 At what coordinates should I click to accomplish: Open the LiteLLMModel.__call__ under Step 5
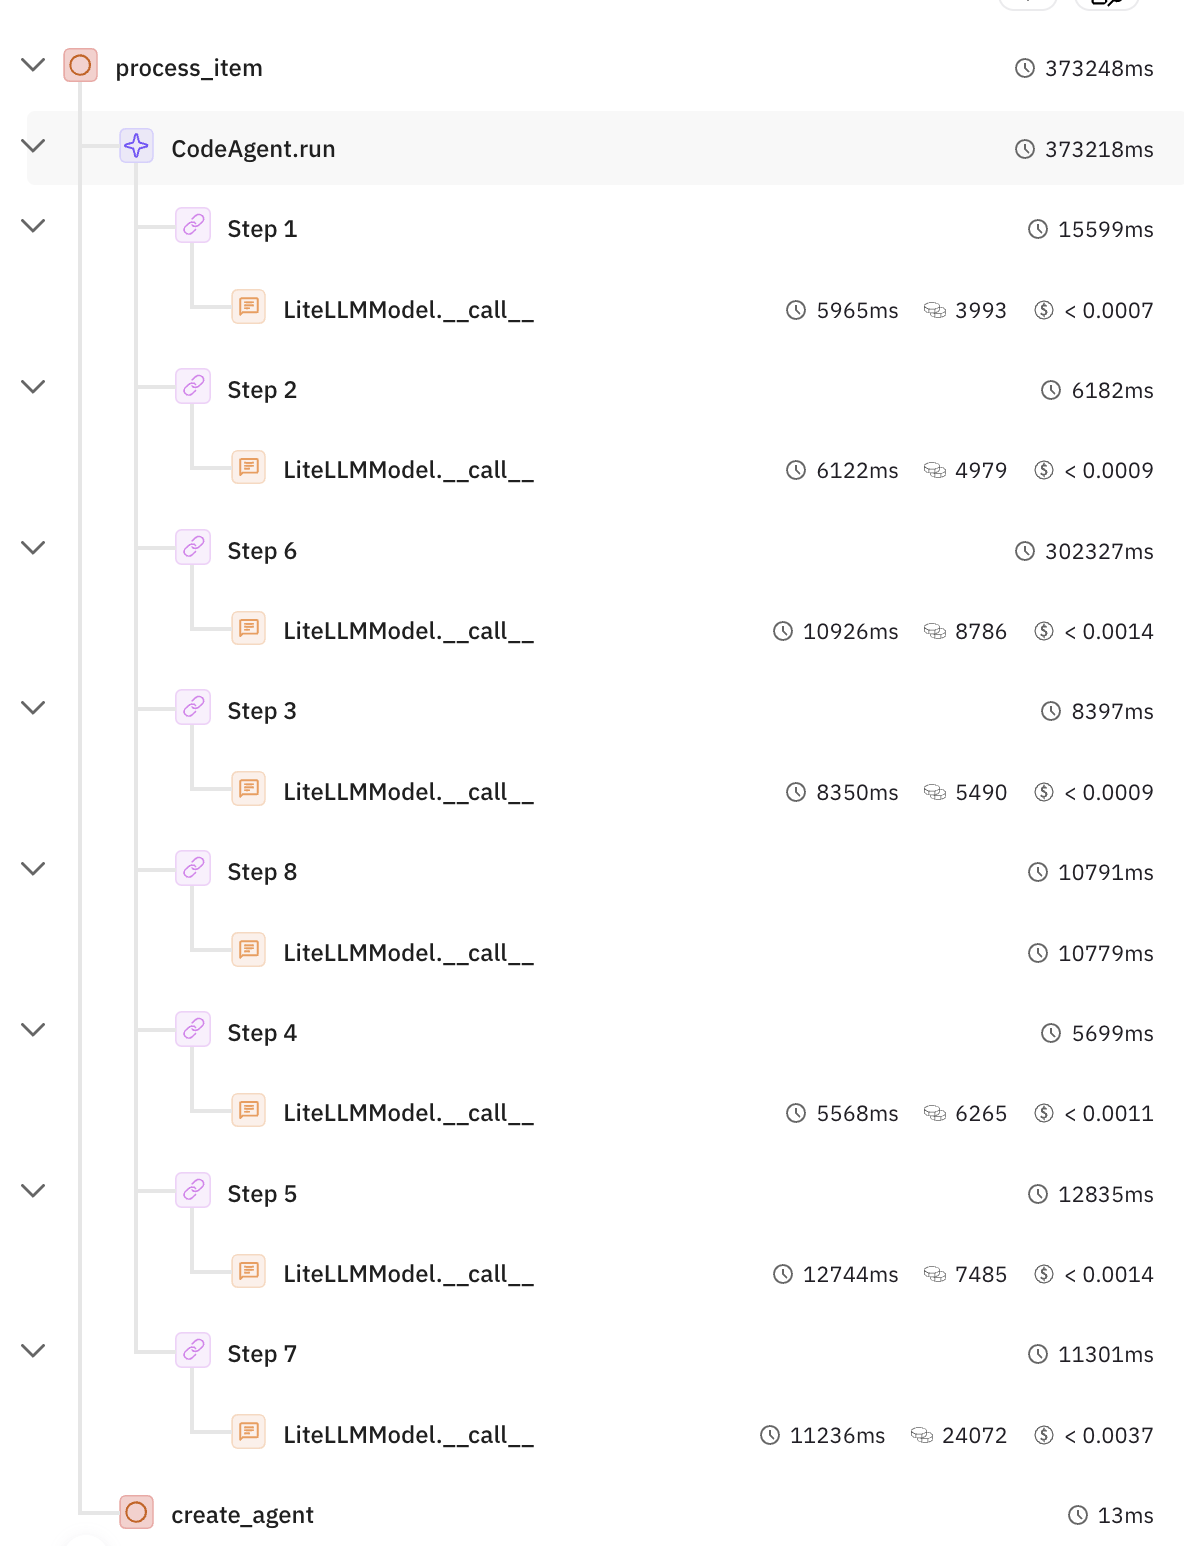408,1274
